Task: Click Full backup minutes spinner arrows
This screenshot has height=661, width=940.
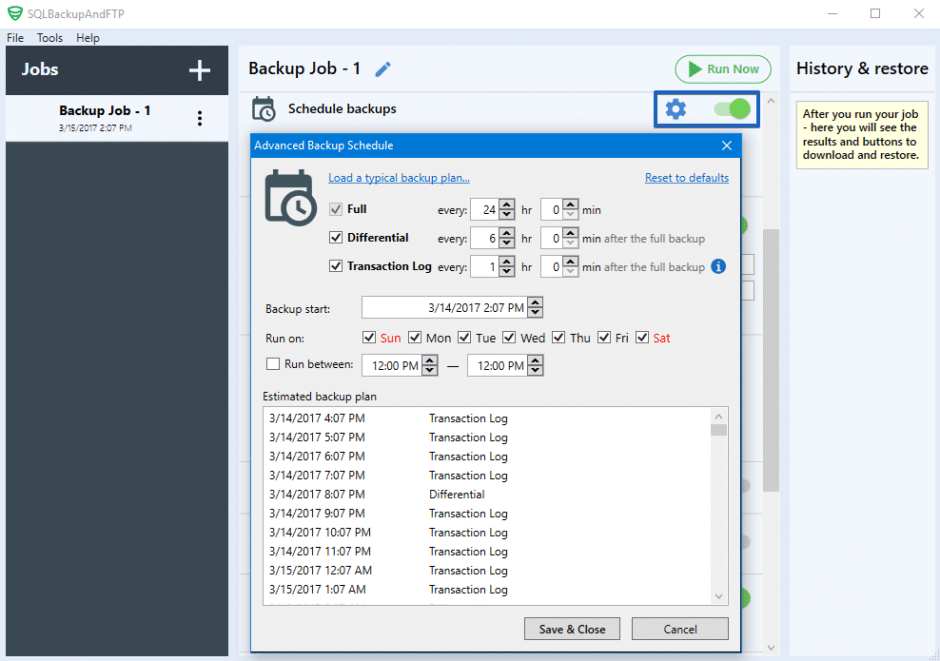Action: tap(571, 209)
